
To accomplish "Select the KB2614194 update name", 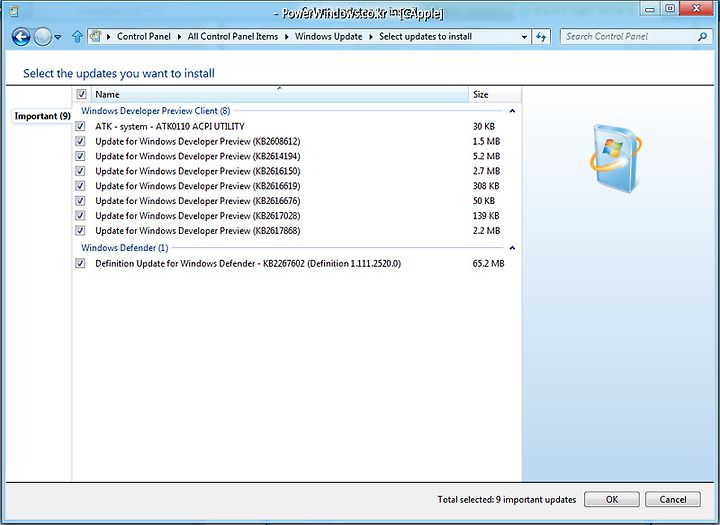I will point(197,156).
